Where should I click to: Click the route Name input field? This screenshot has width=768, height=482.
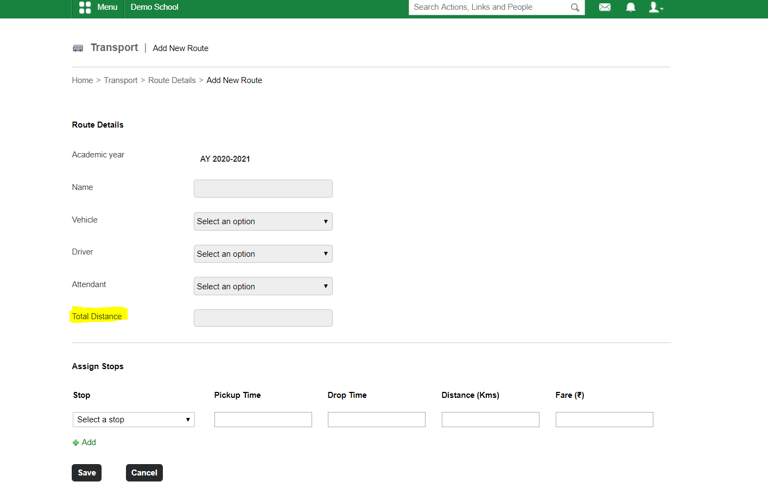pos(263,189)
